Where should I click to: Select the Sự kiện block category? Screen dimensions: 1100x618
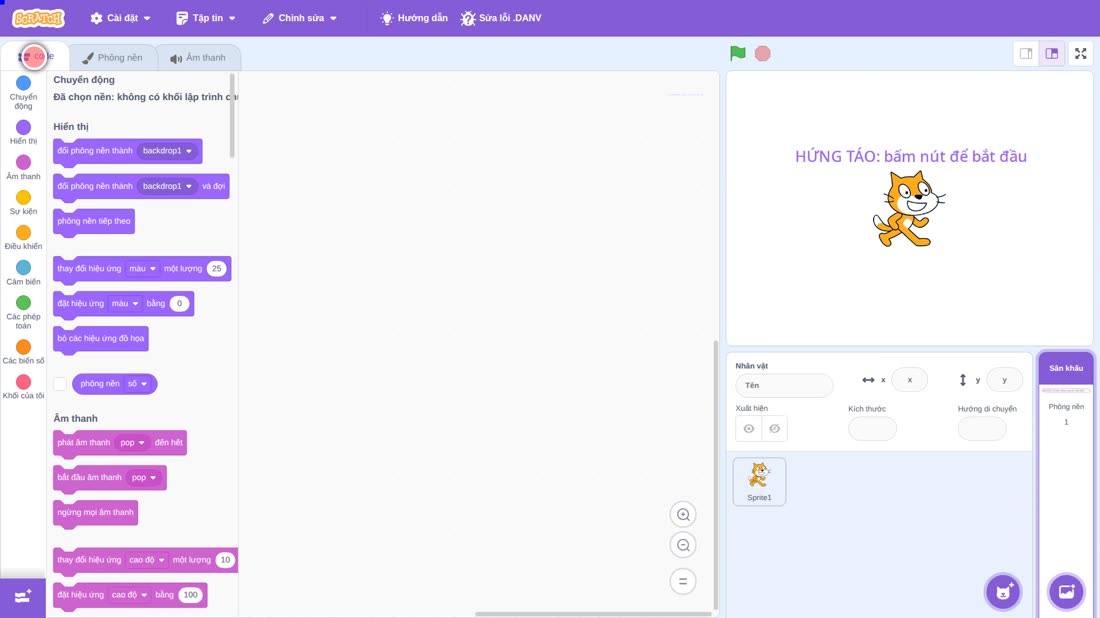23,202
